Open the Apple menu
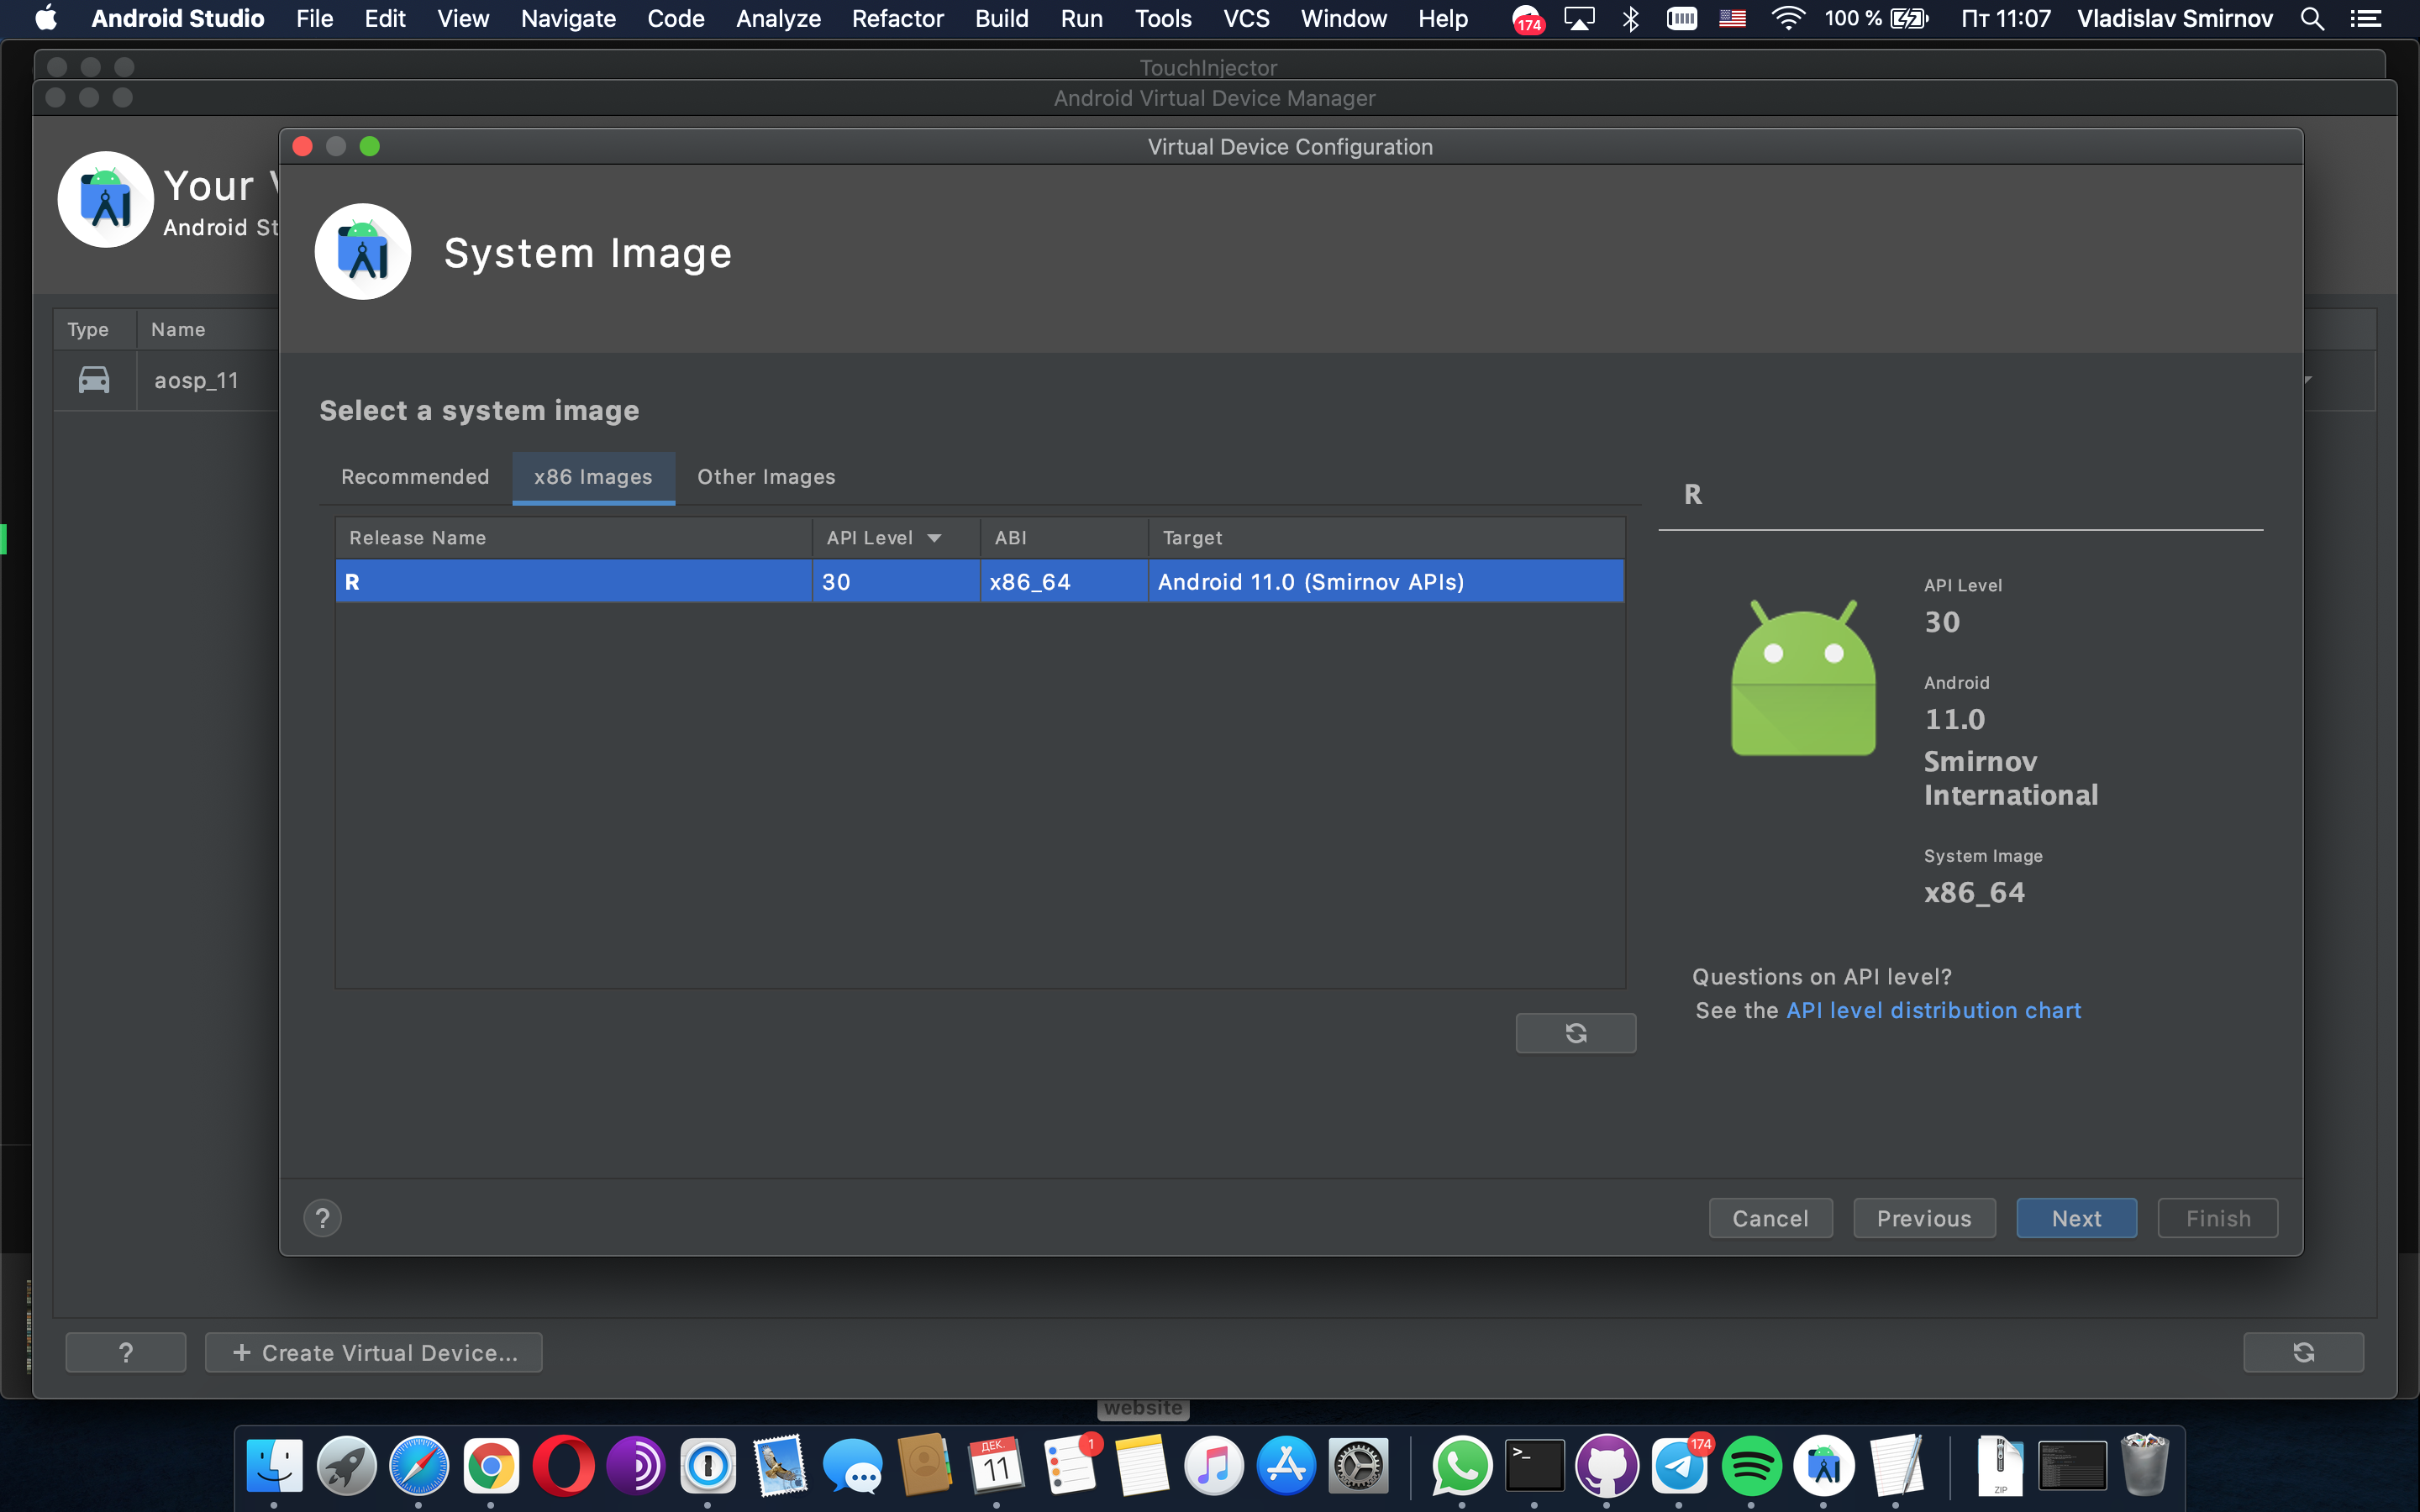This screenshot has height=1512, width=2420. click(x=46, y=18)
